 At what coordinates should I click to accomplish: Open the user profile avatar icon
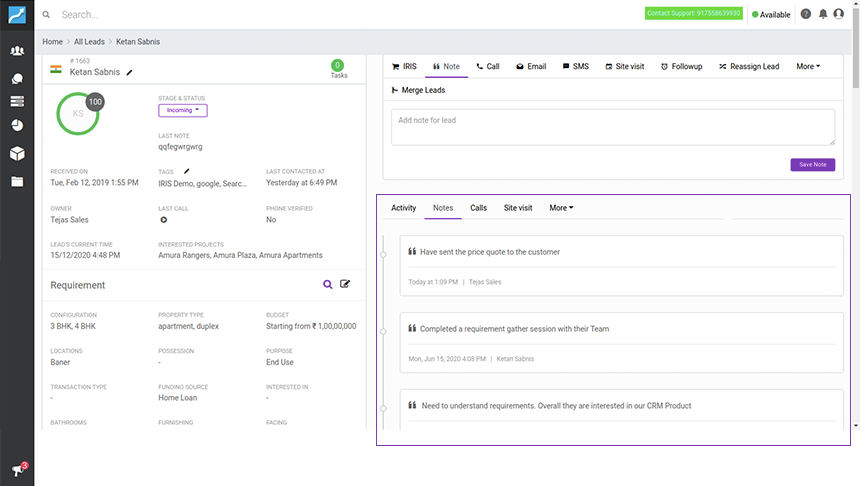click(x=839, y=14)
